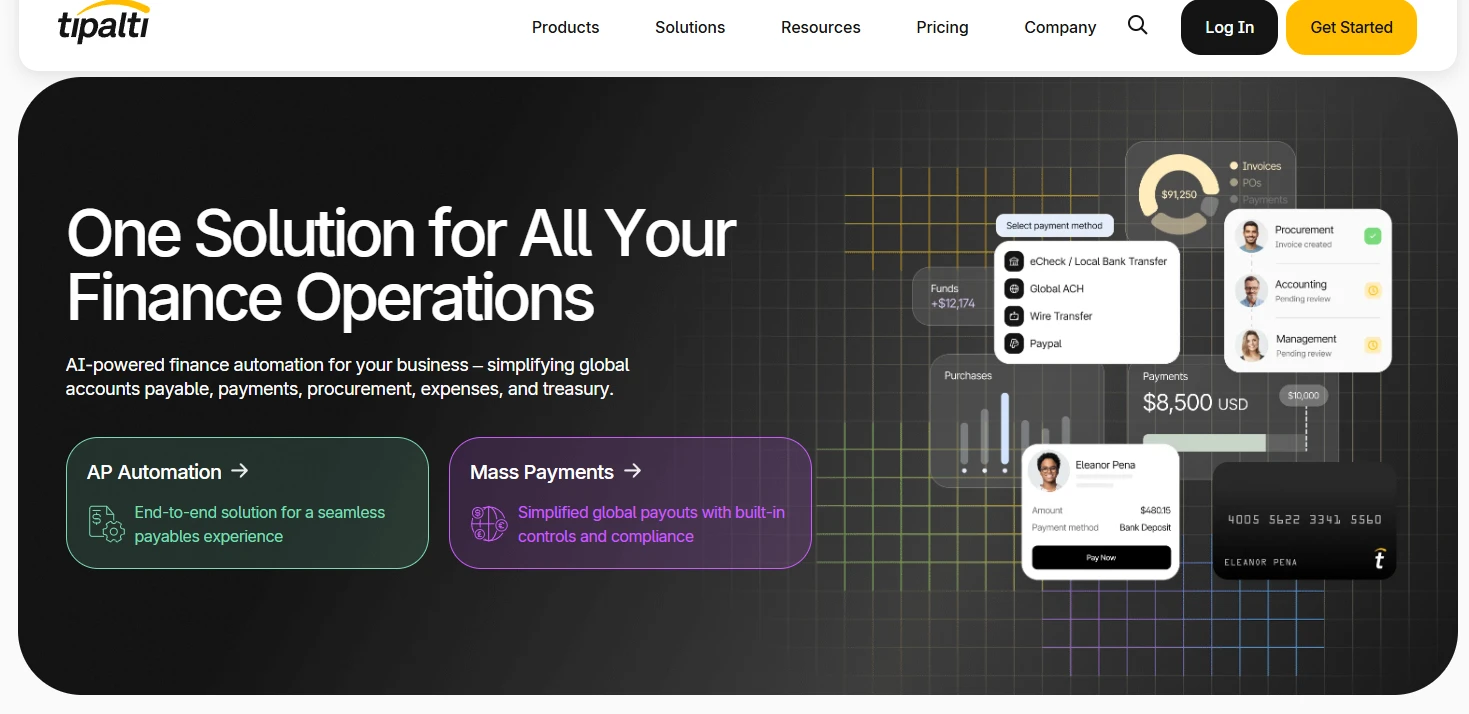The height and width of the screenshot is (714, 1469).
Task: Open the Products menu
Action: pyautogui.click(x=565, y=27)
